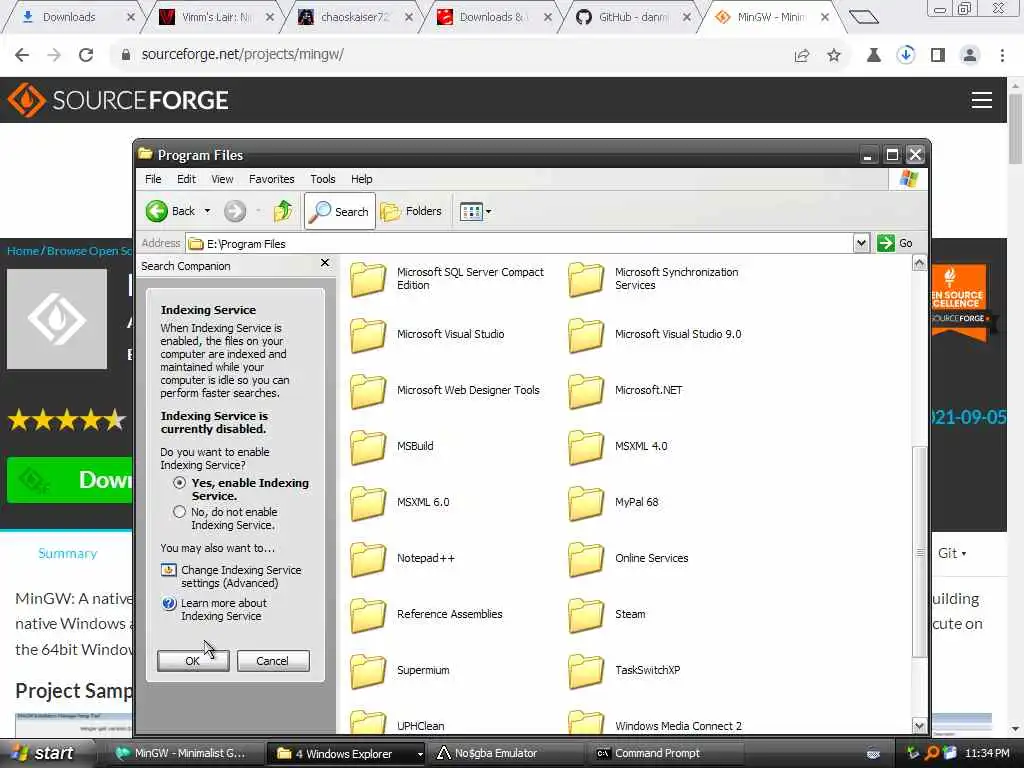Click the green Up folder arrow icon
Image resolution: width=1024 pixels, height=768 pixels.
point(283,211)
